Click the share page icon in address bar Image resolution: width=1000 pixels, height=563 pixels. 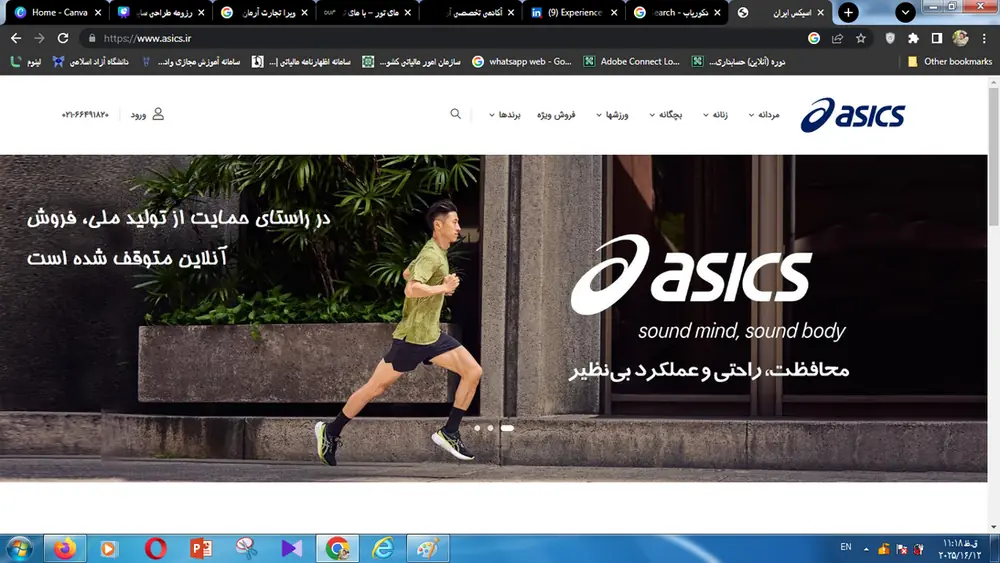837,38
